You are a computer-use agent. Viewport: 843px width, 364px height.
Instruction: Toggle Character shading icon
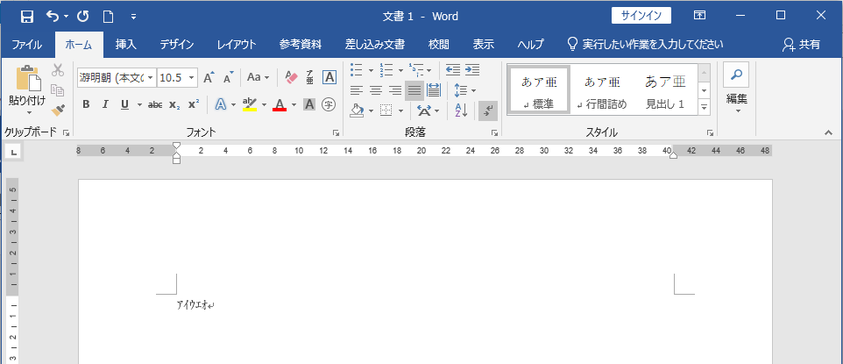(x=309, y=104)
